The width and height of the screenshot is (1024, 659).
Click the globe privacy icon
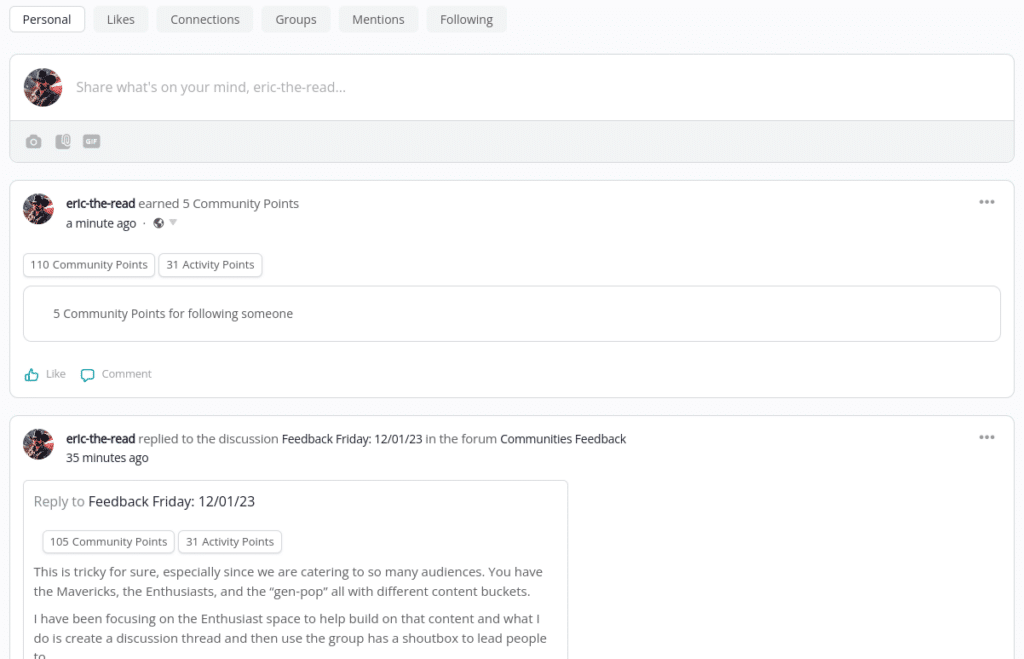158,223
